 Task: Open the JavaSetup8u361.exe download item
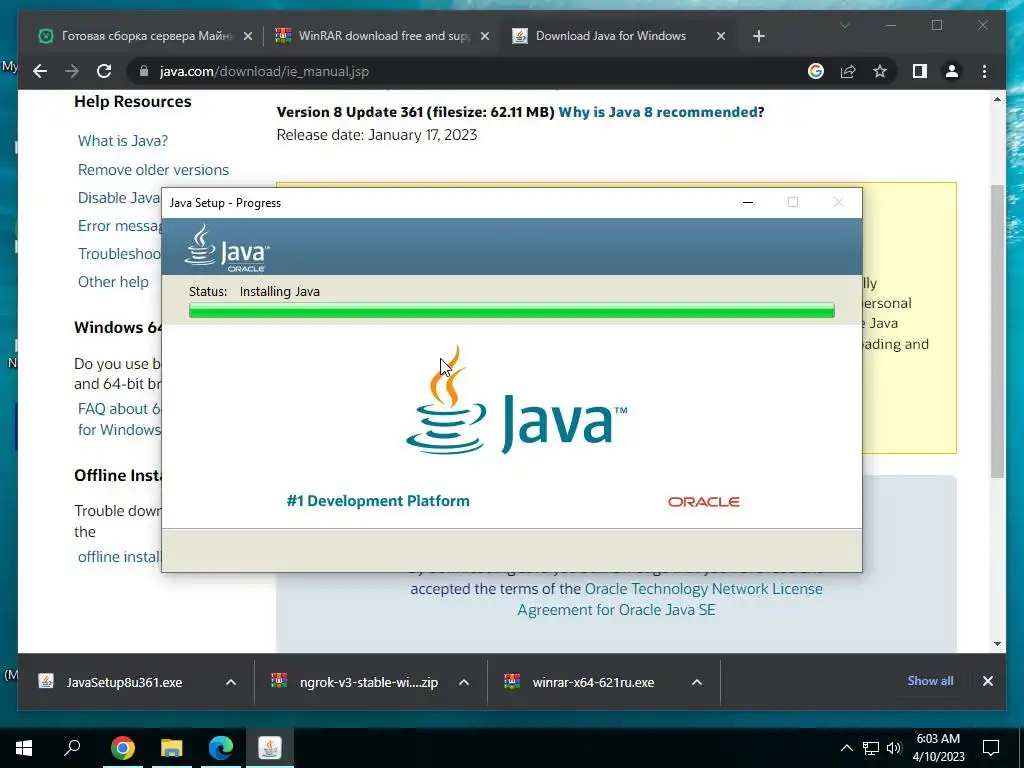tap(124, 682)
